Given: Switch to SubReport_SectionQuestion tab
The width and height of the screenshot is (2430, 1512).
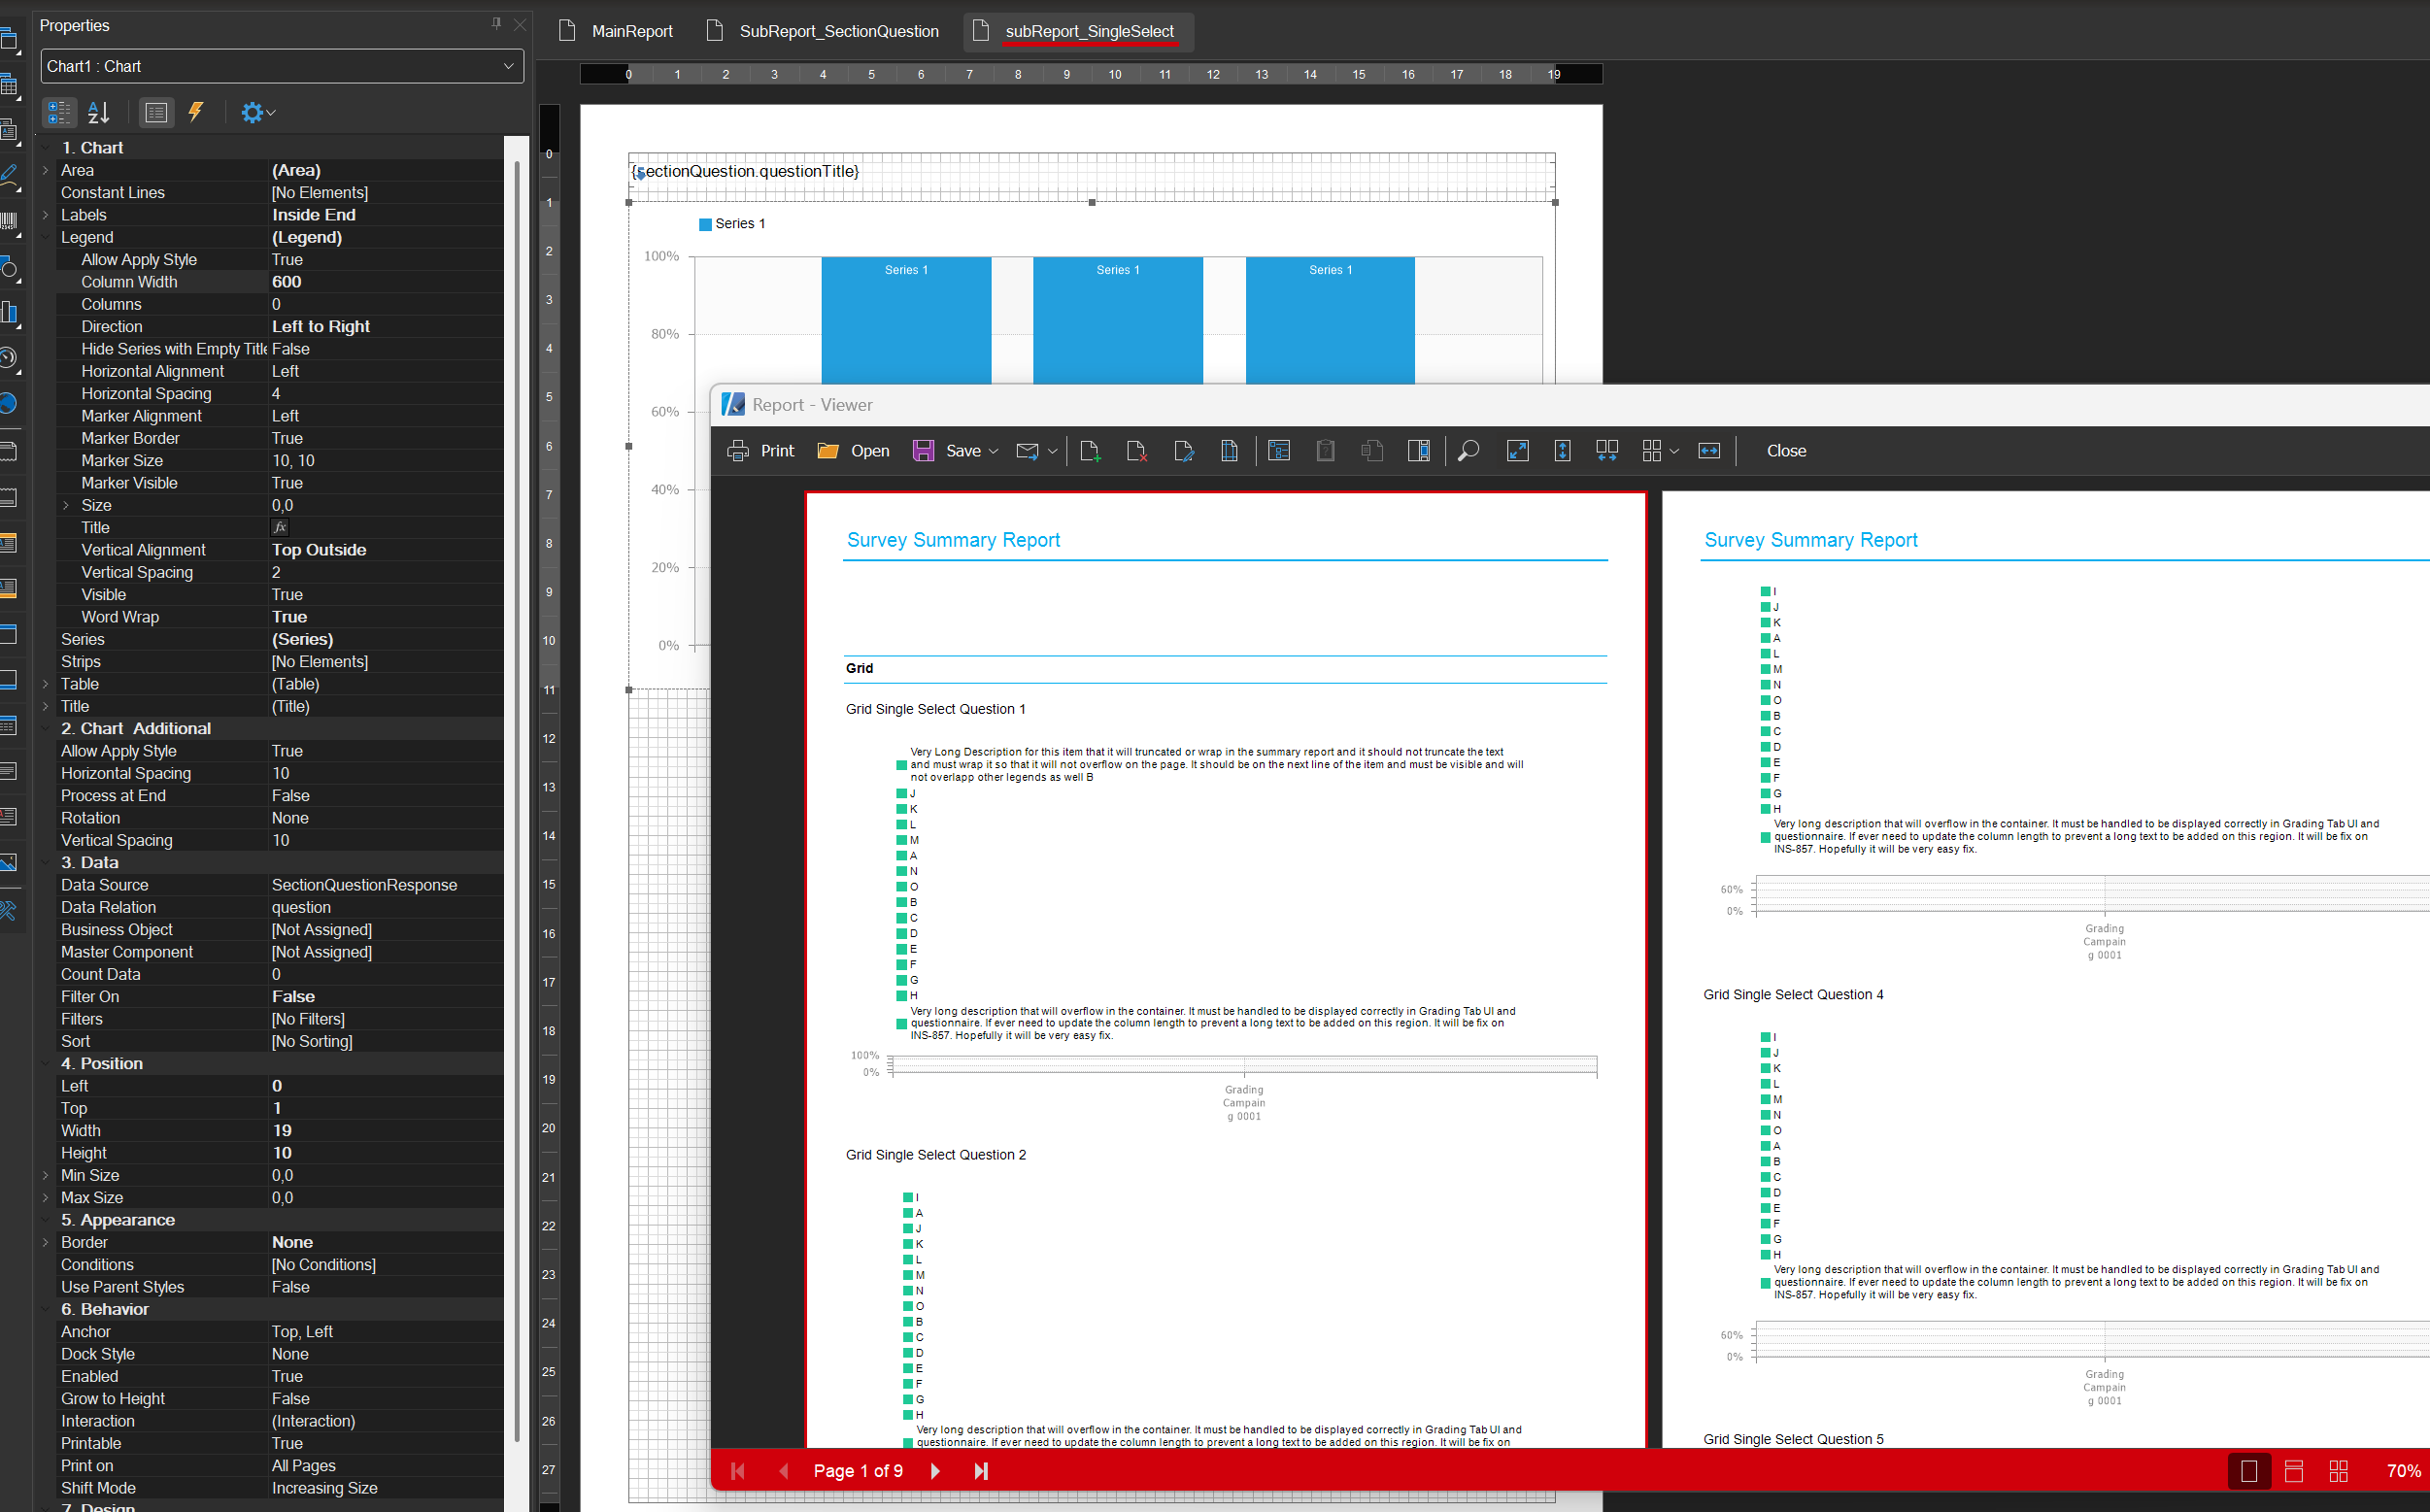Looking at the screenshot, I should coord(822,31).
